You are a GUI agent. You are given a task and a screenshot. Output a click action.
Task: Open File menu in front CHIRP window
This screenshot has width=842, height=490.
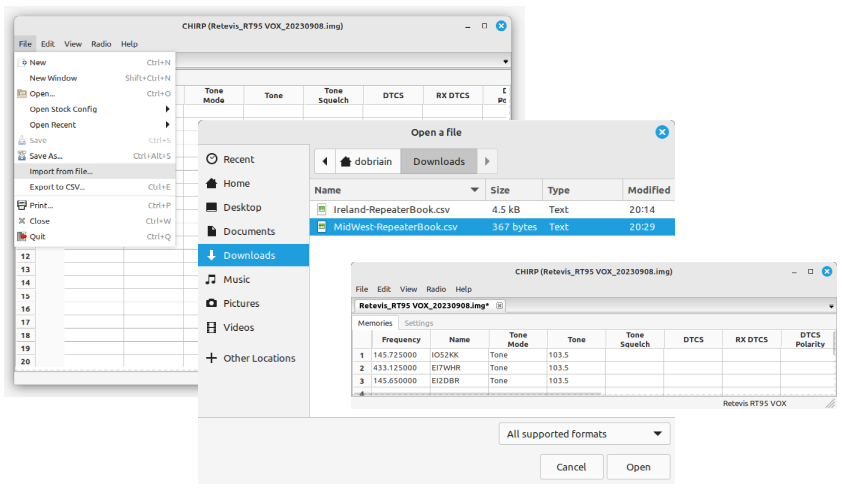pos(362,289)
